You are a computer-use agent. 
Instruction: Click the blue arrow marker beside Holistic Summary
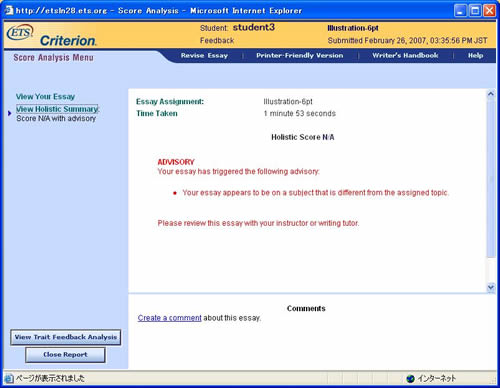click(x=10, y=114)
